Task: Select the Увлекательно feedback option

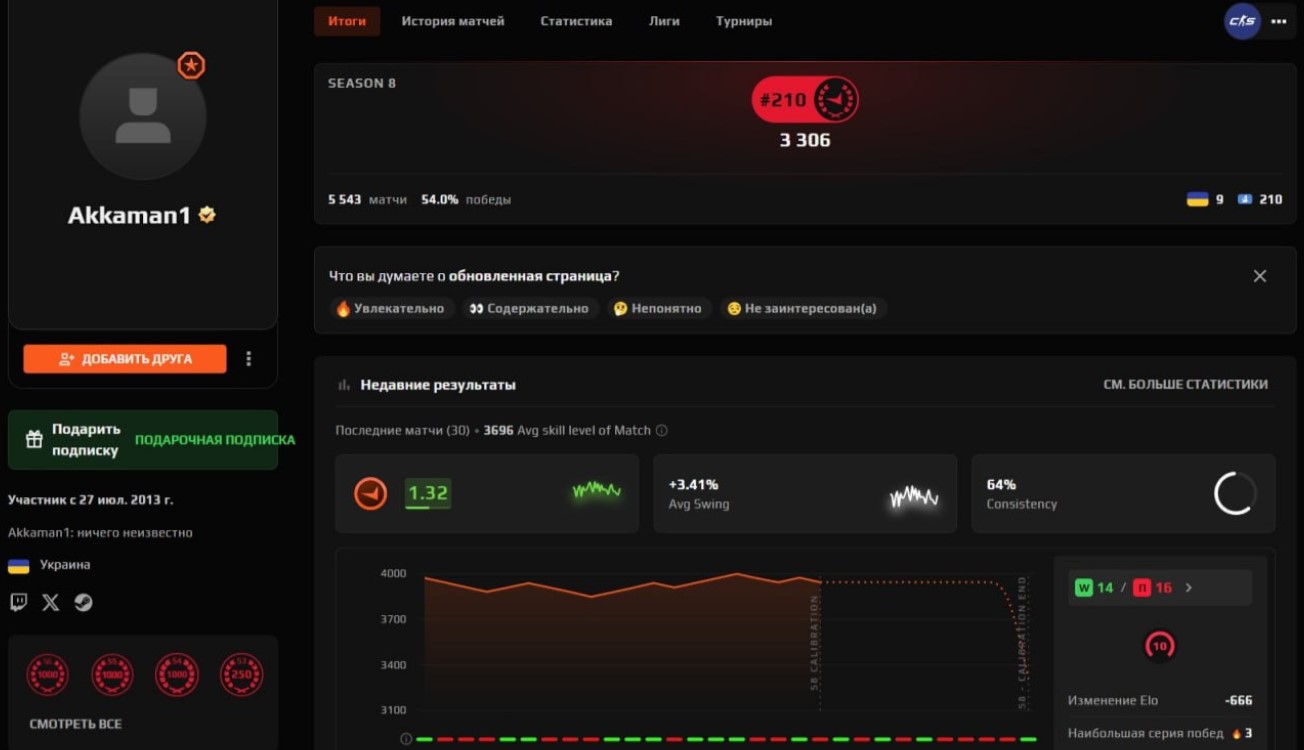Action: coord(390,308)
